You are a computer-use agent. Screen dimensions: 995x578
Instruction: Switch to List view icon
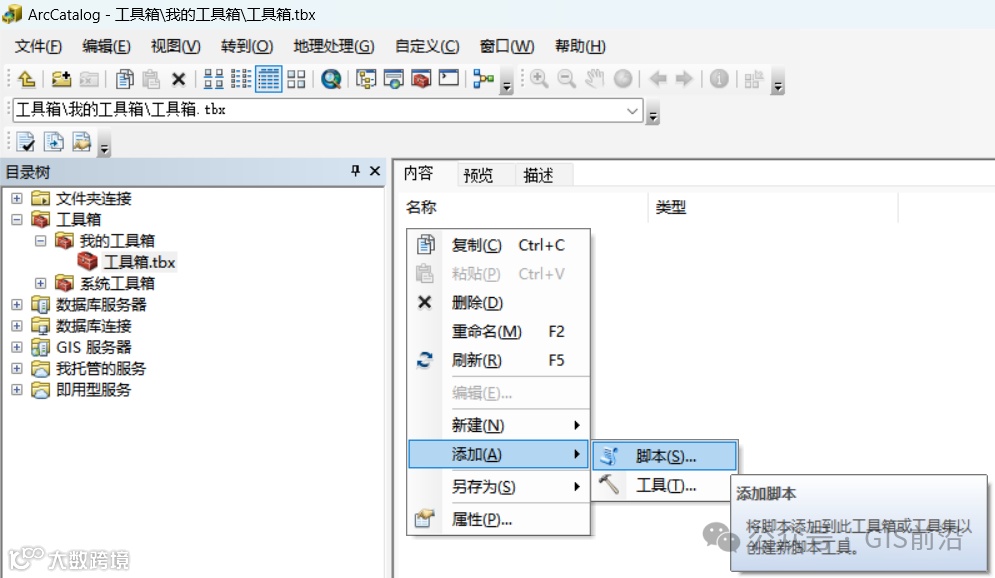point(241,79)
